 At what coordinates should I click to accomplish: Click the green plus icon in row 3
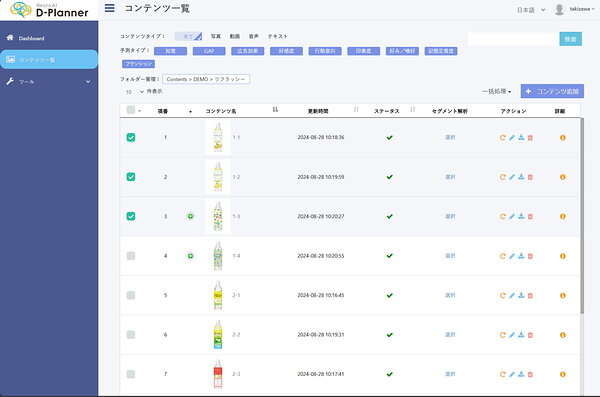190,216
